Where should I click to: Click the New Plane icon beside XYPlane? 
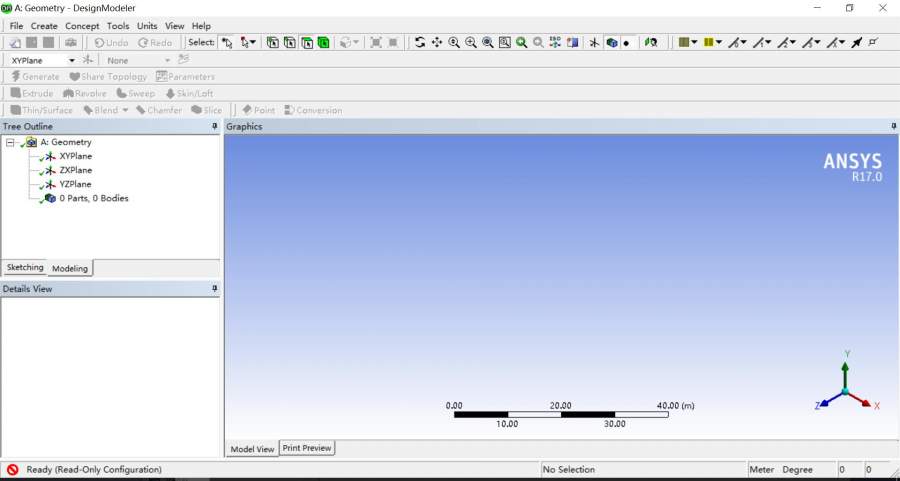[x=87, y=60]
